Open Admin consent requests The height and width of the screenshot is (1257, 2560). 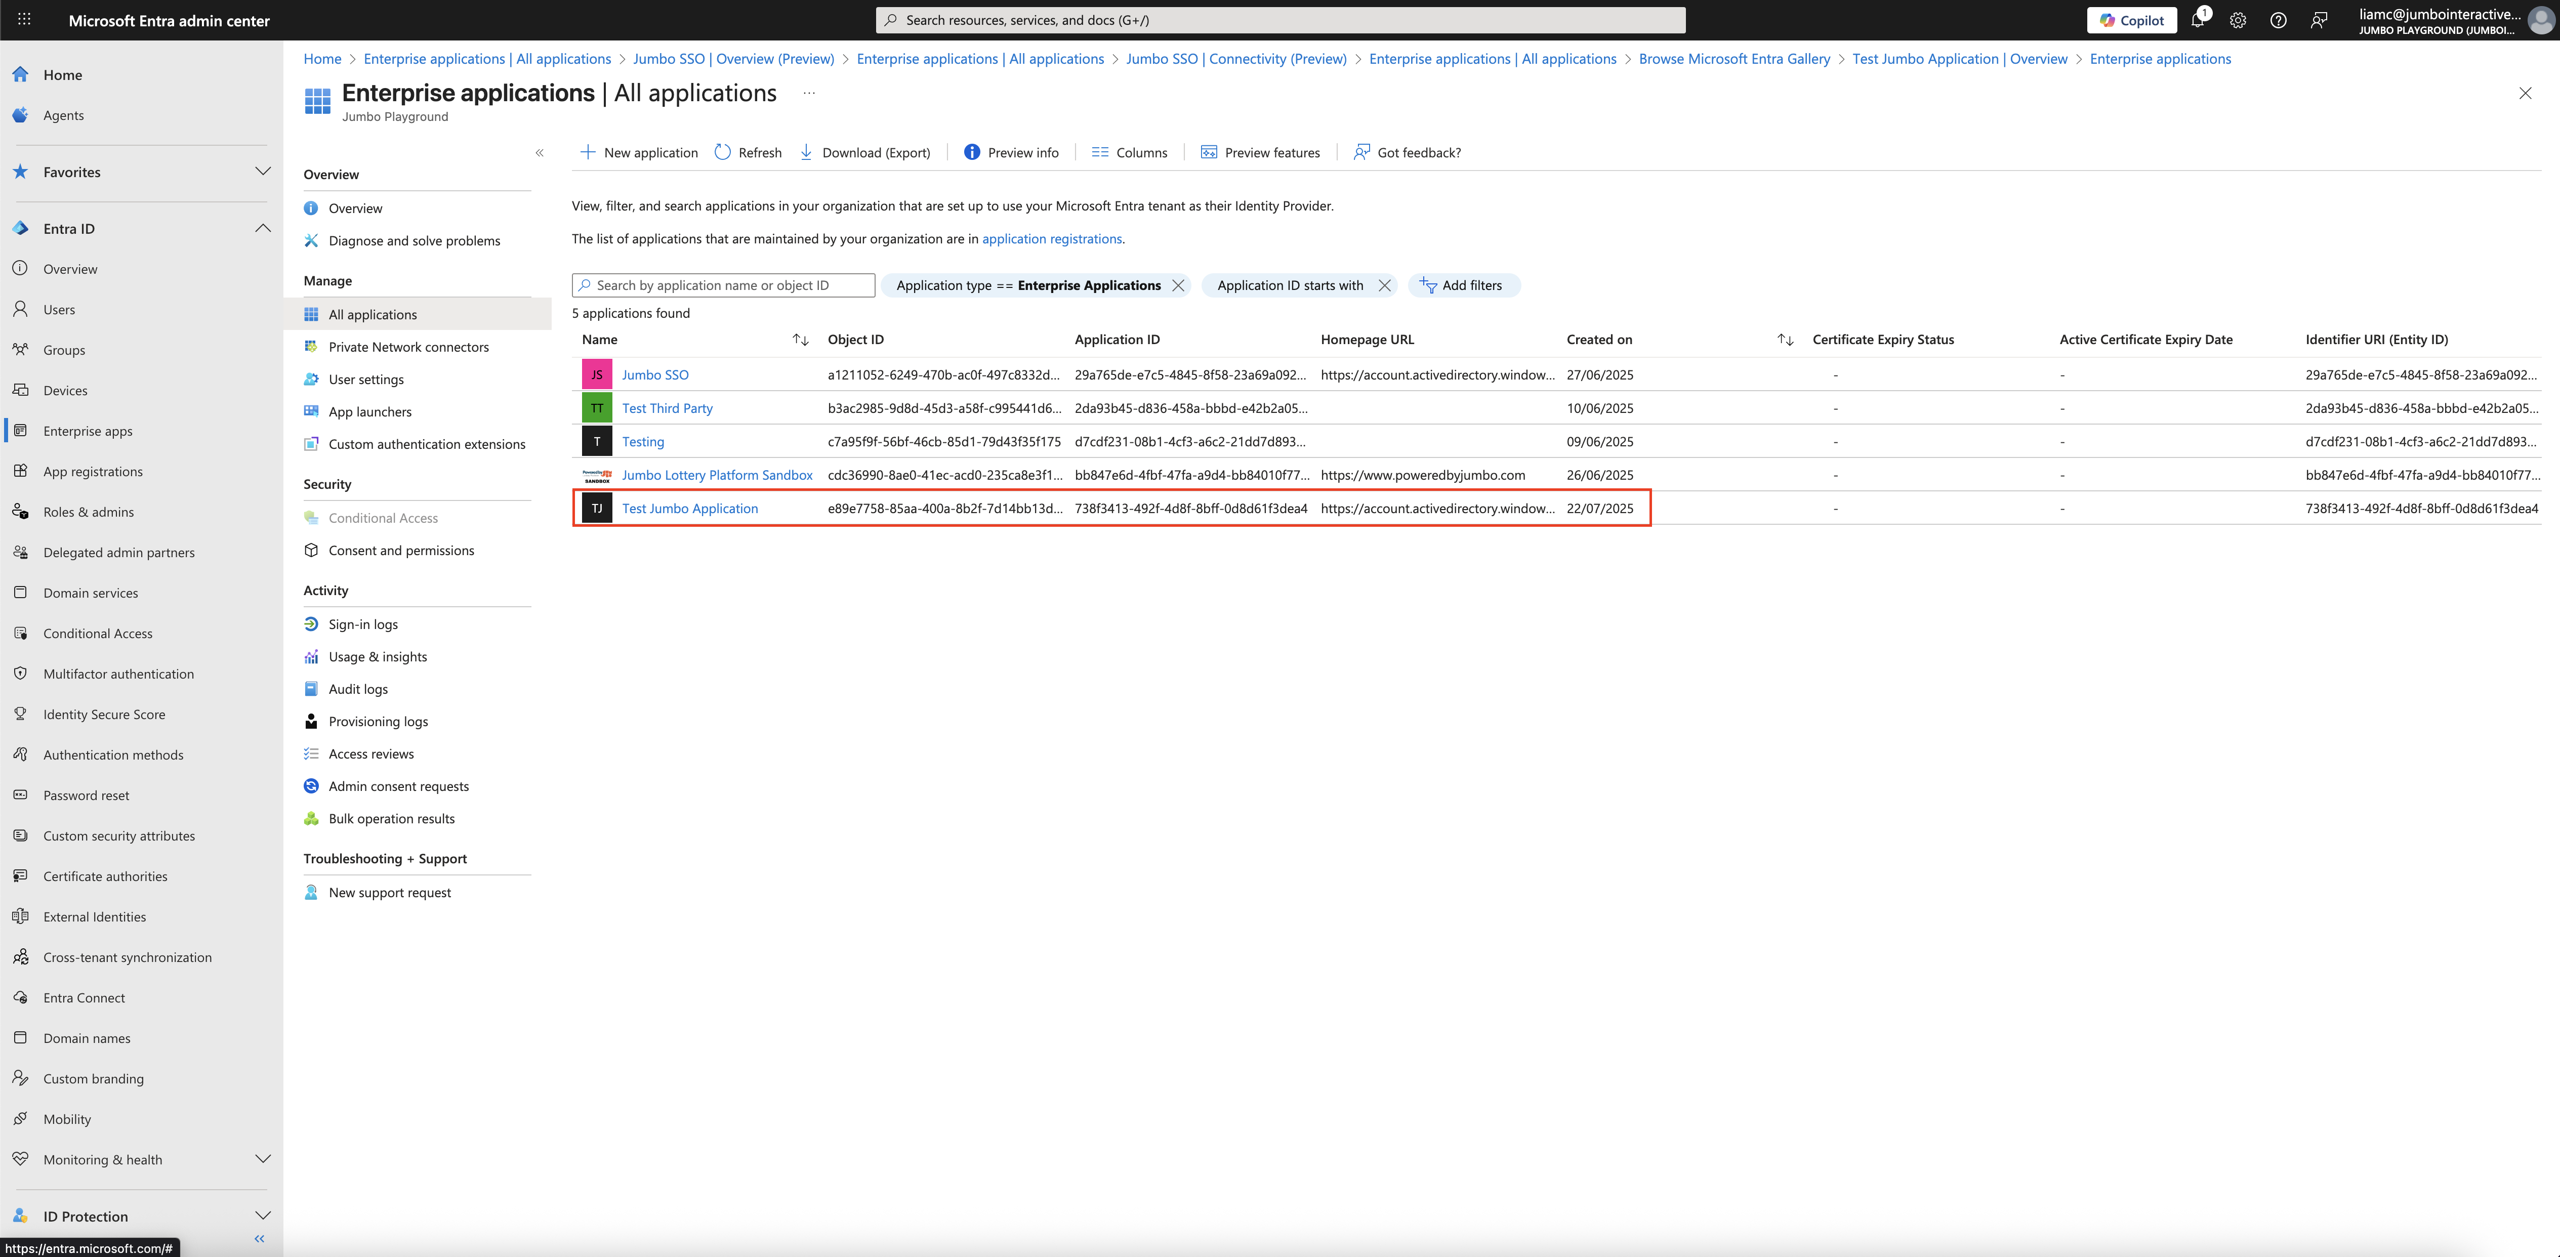[398, 786]
